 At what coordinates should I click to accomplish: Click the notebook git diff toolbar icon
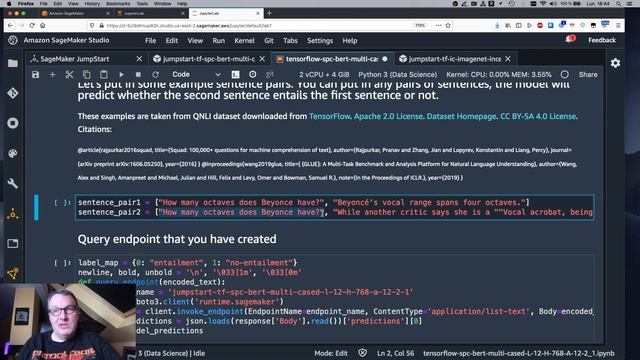pyautogui.click(x=270, y=74)
